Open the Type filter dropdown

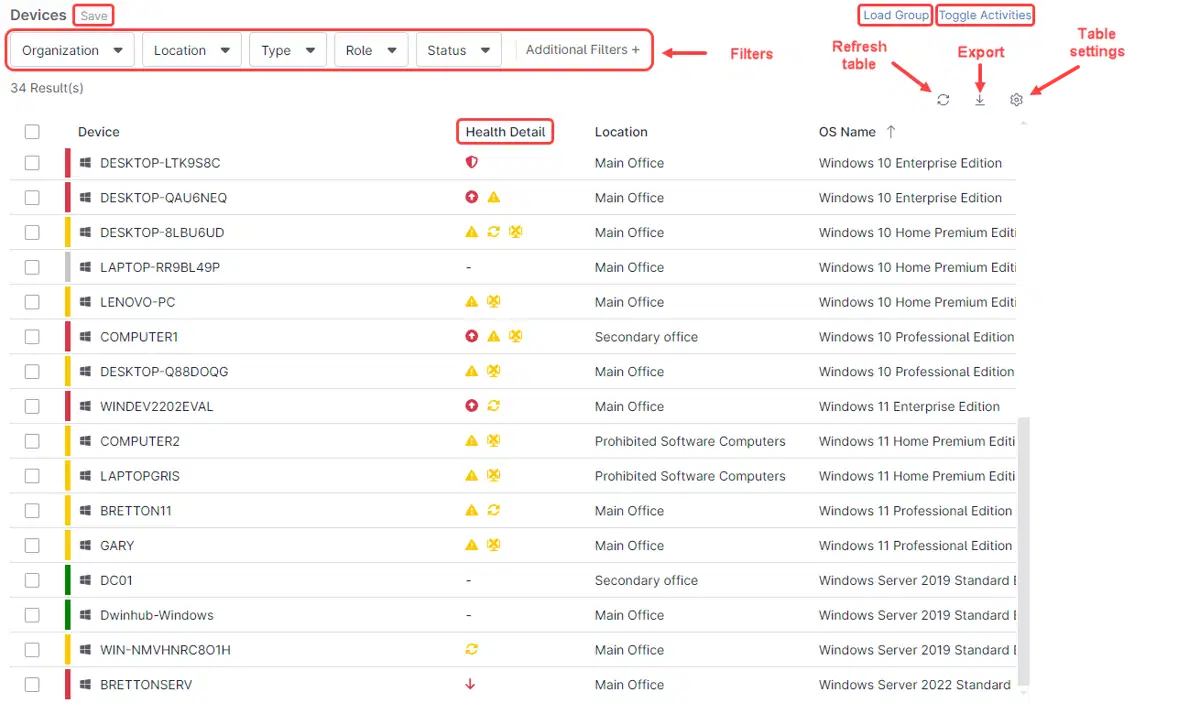(288, 50)
